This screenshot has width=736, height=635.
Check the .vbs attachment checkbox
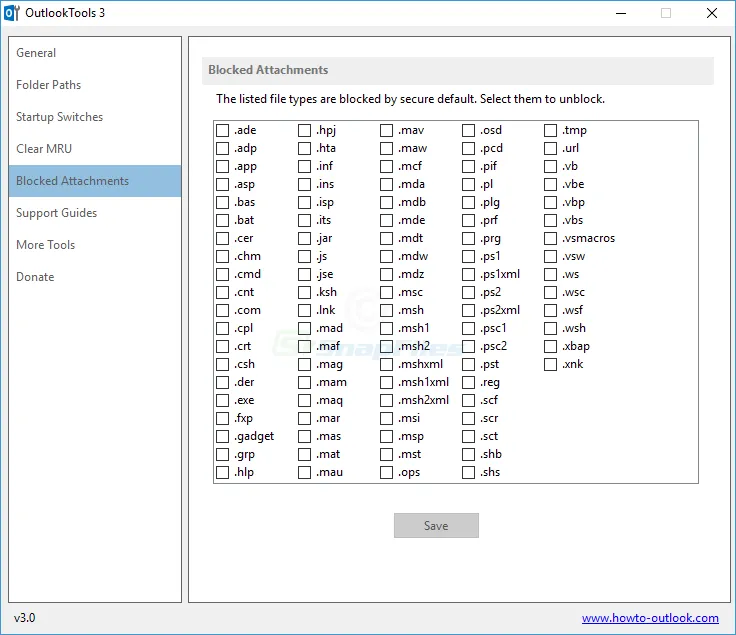pos(550,220)
